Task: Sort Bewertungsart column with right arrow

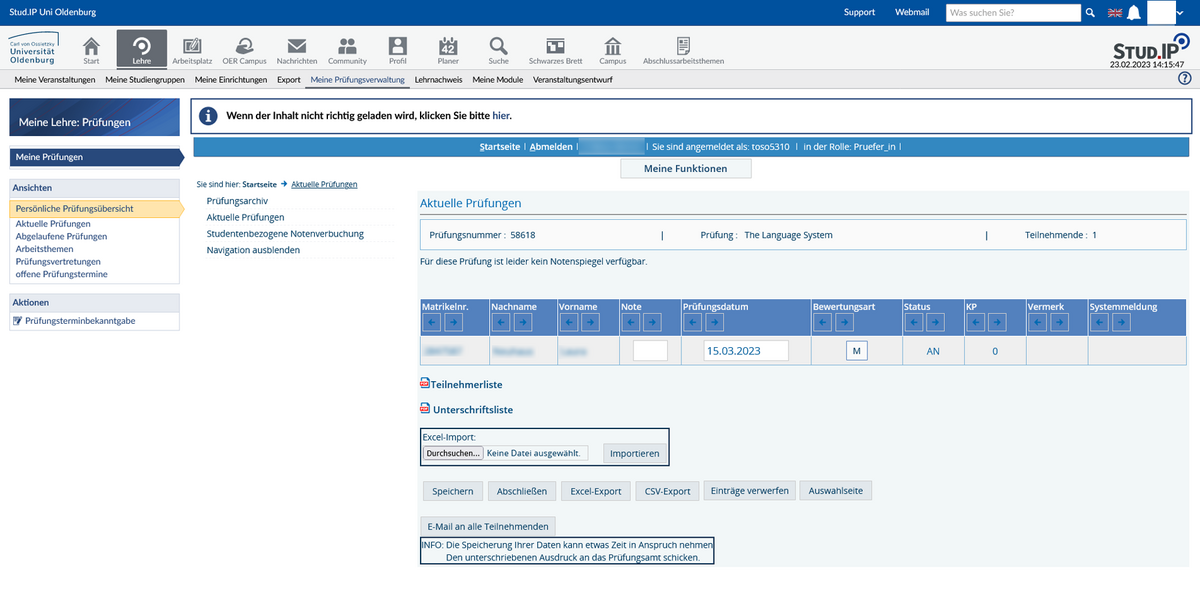Action: 845,322
